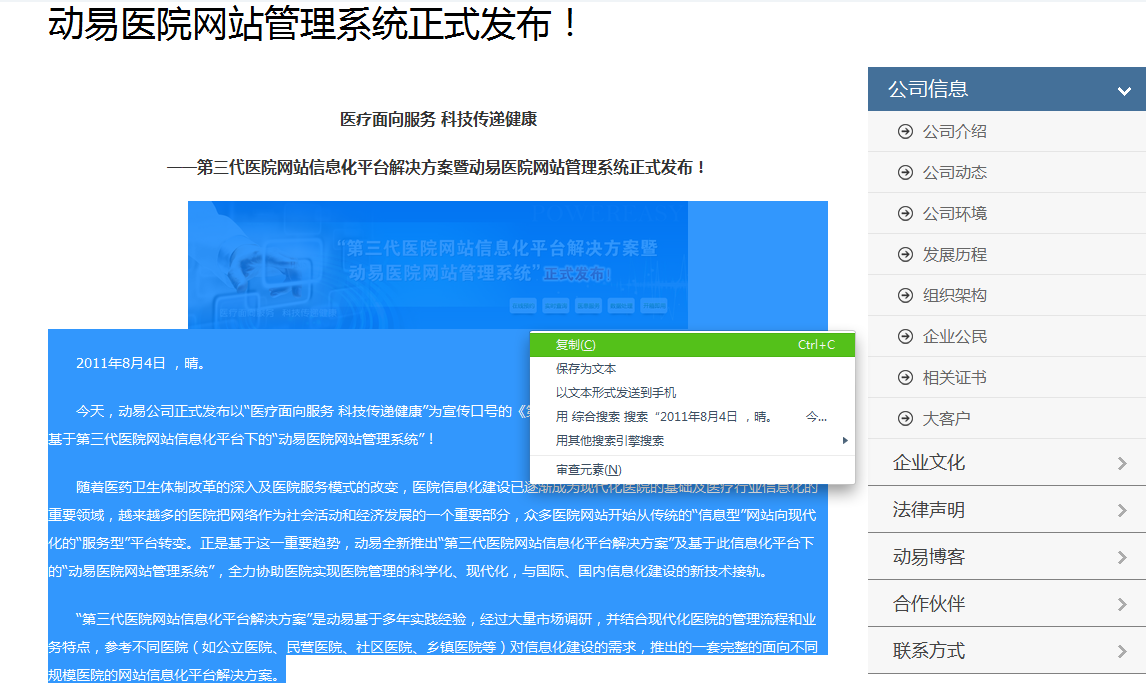Screen dimensions: 1146x699
Task: Collapse the 公司信息 section chevron
Action: tap(1124, 91)
